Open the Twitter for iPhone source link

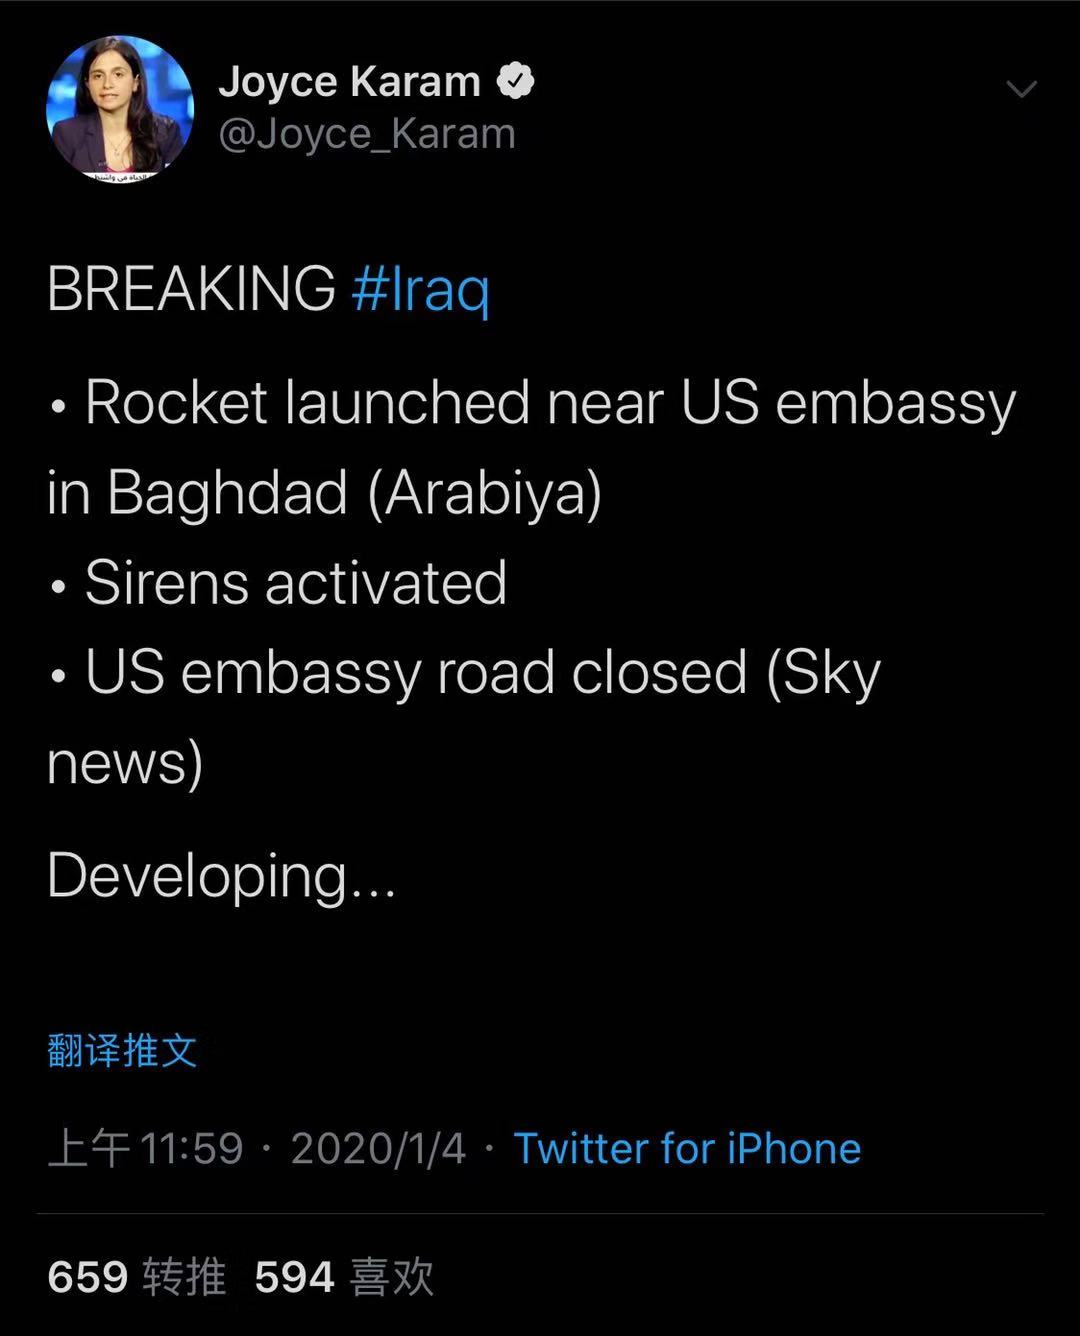[x=687, y=1149]
